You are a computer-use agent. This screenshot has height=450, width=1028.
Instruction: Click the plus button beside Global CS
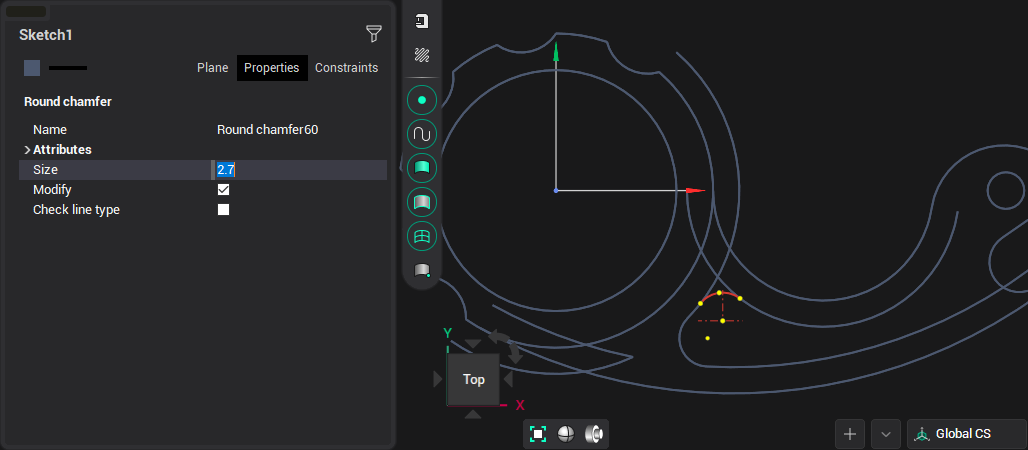tap(850, 434)
